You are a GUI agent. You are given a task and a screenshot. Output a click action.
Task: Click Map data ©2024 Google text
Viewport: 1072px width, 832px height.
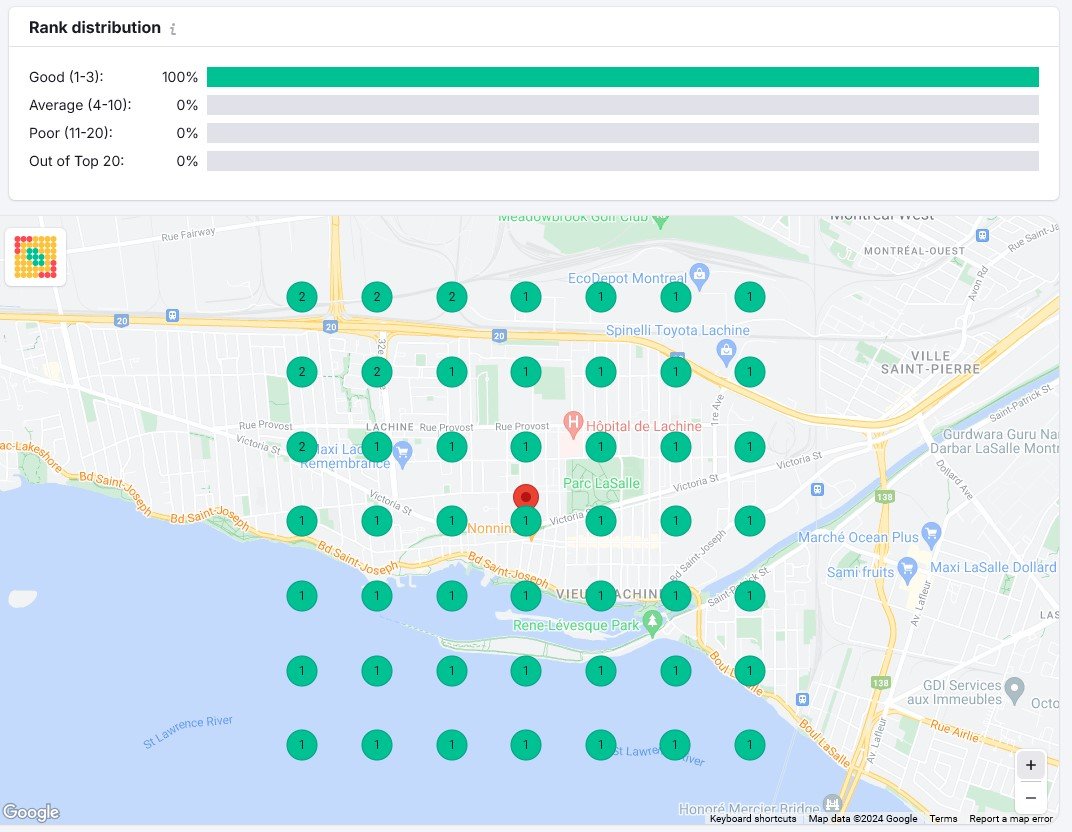[863, 818]
